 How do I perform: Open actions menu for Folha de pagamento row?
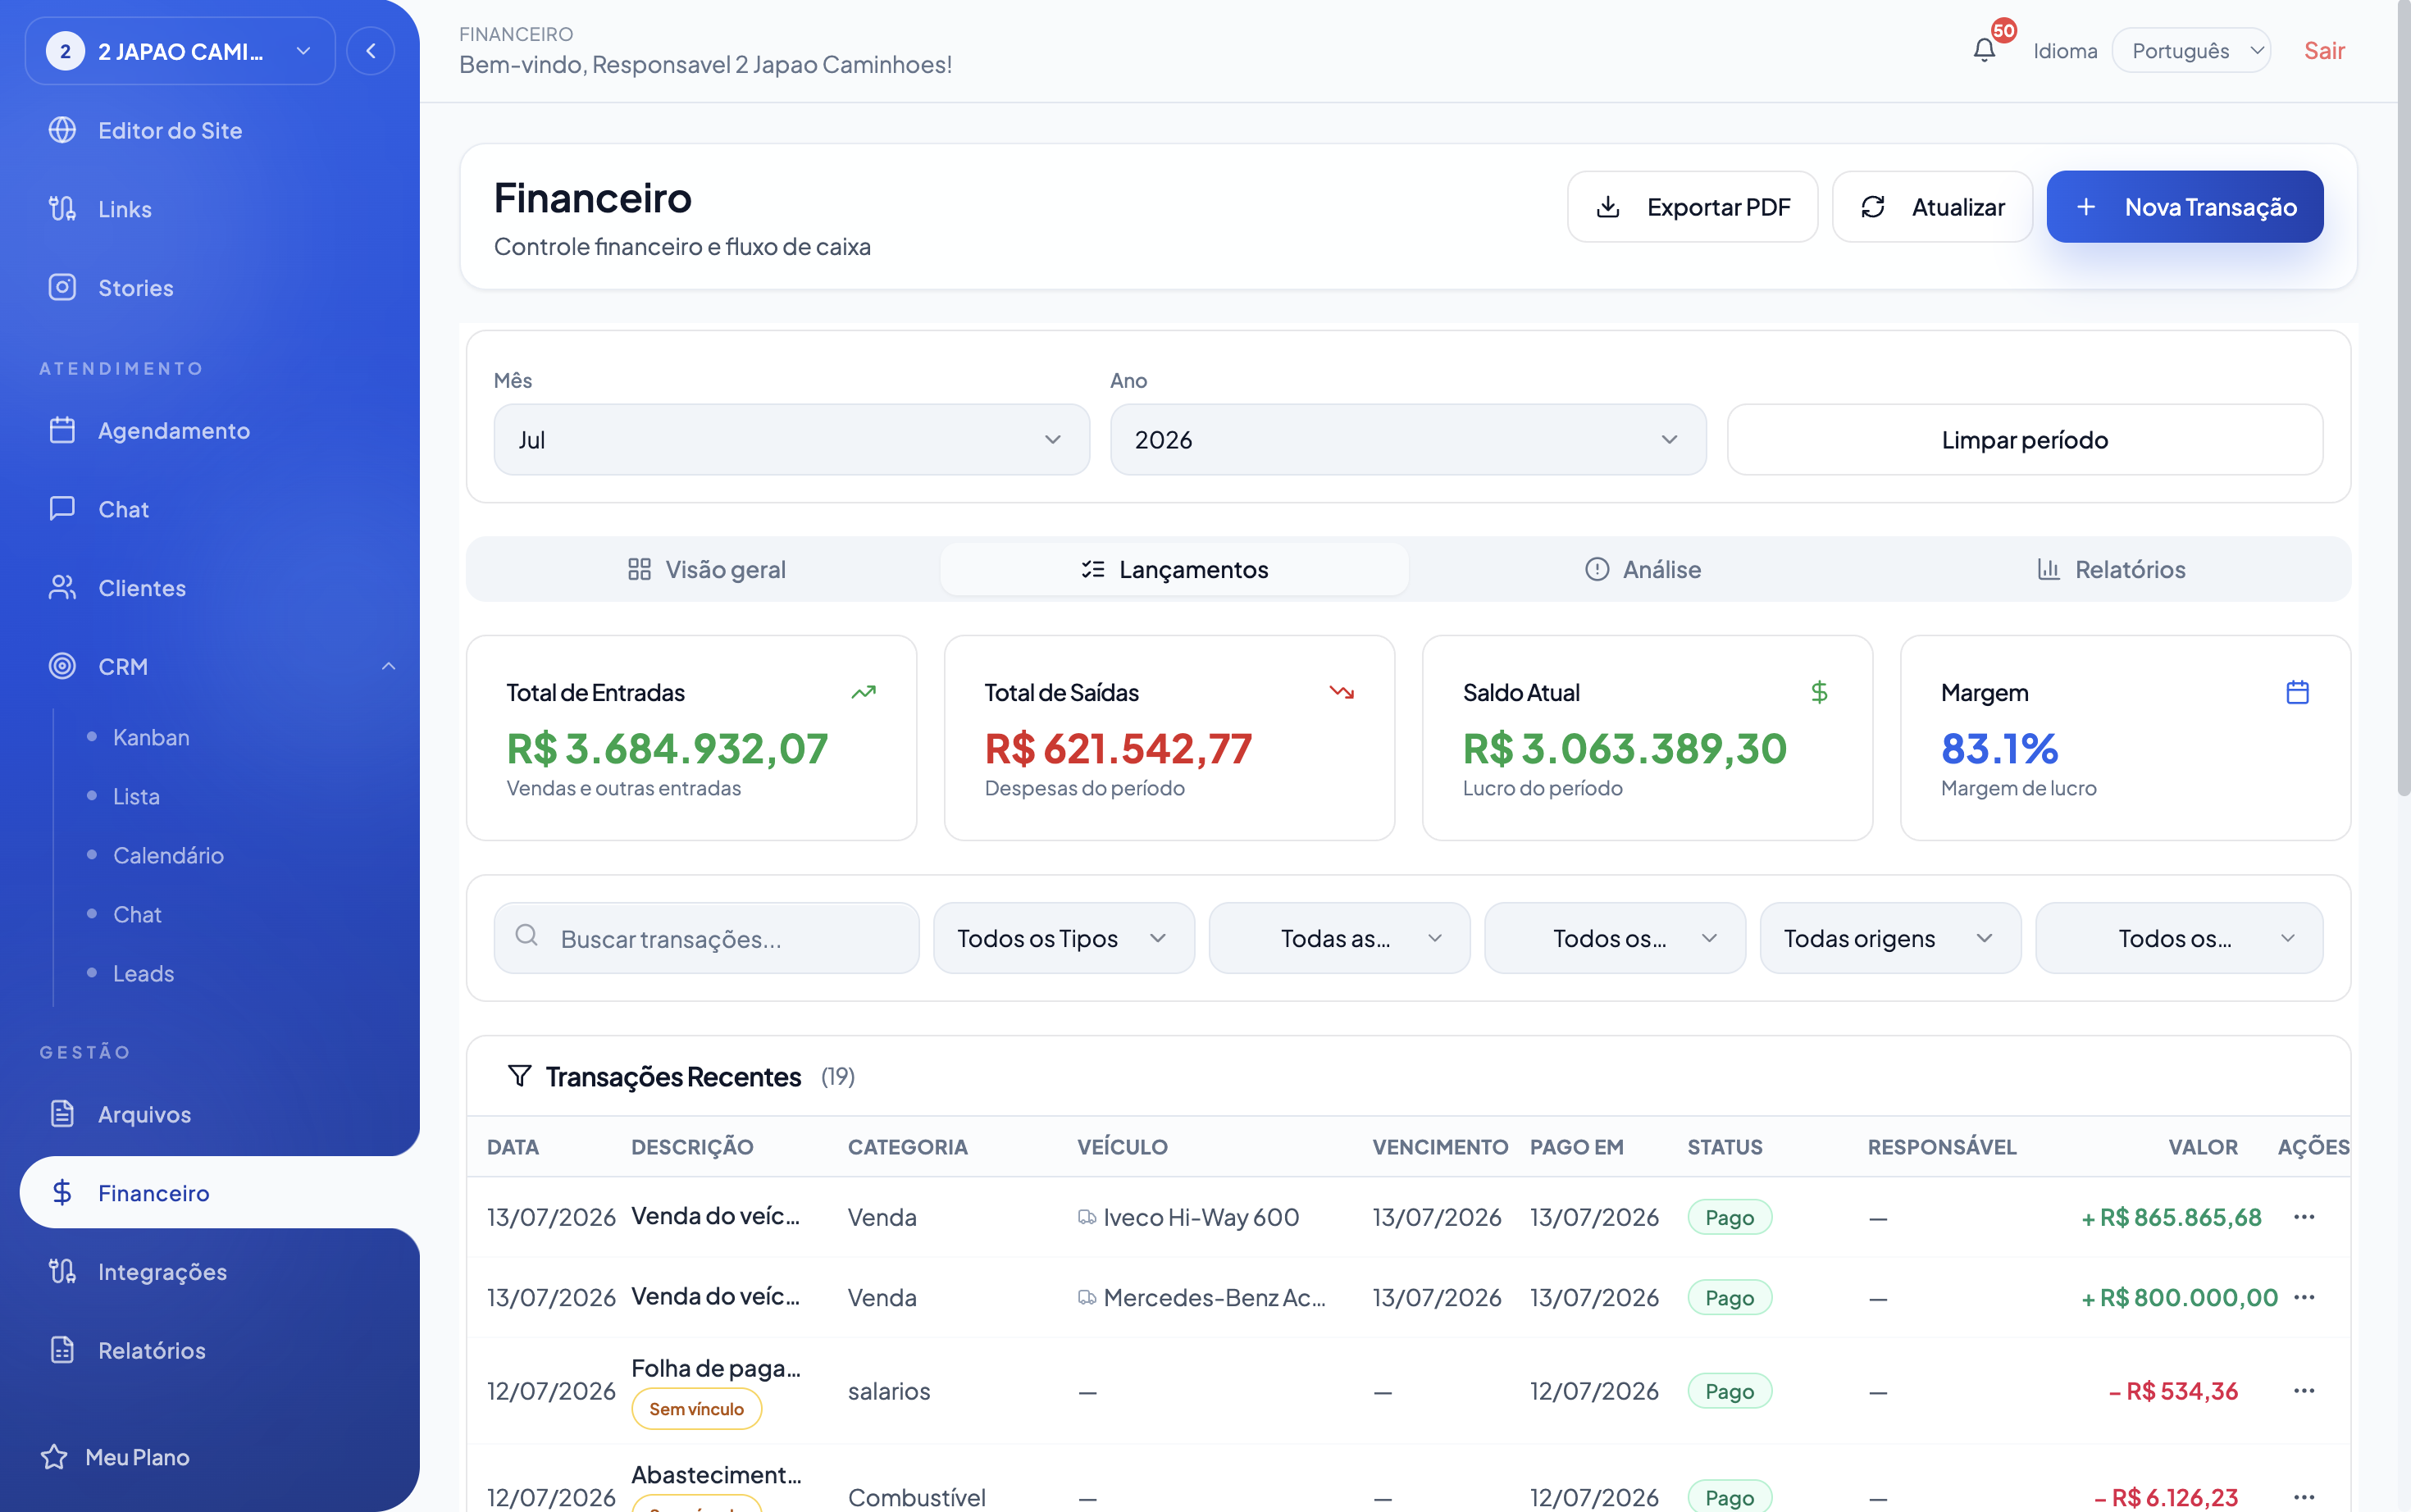(2304, 1391)
